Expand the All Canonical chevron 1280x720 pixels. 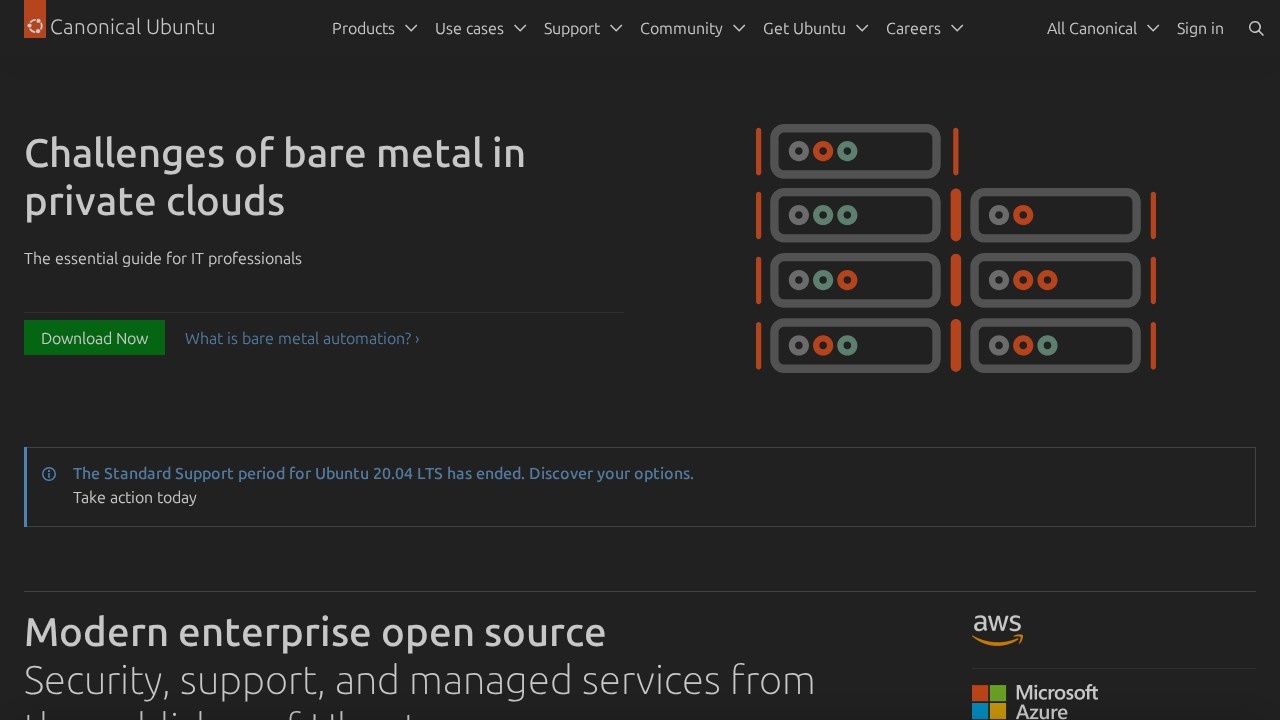point(1153,29)
